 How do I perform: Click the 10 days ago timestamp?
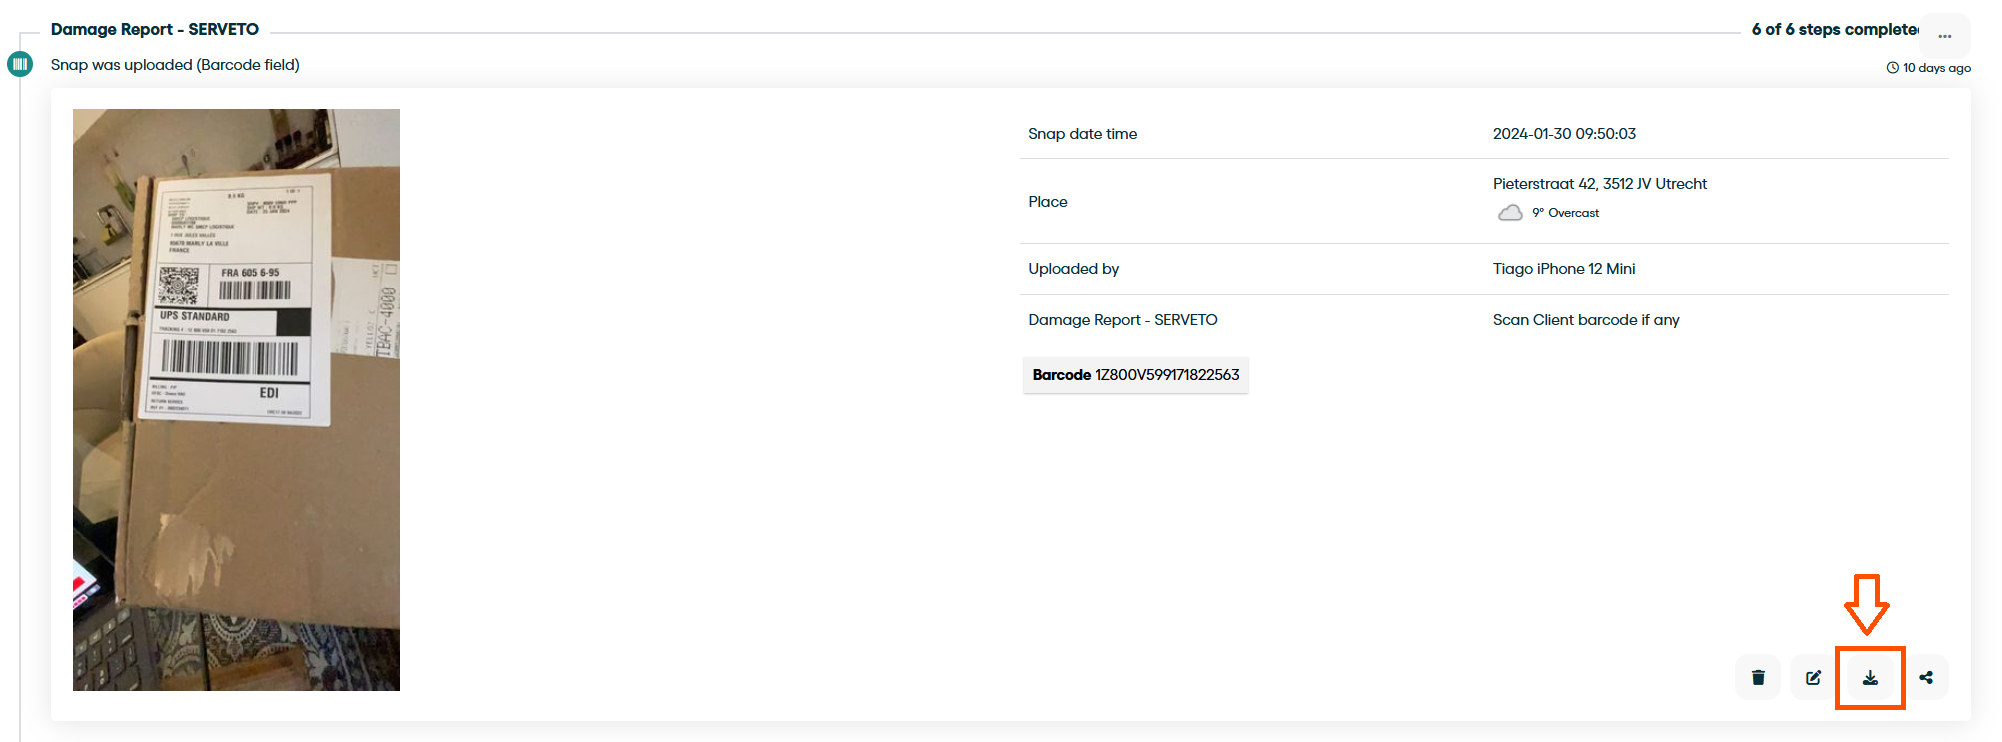1937,68
